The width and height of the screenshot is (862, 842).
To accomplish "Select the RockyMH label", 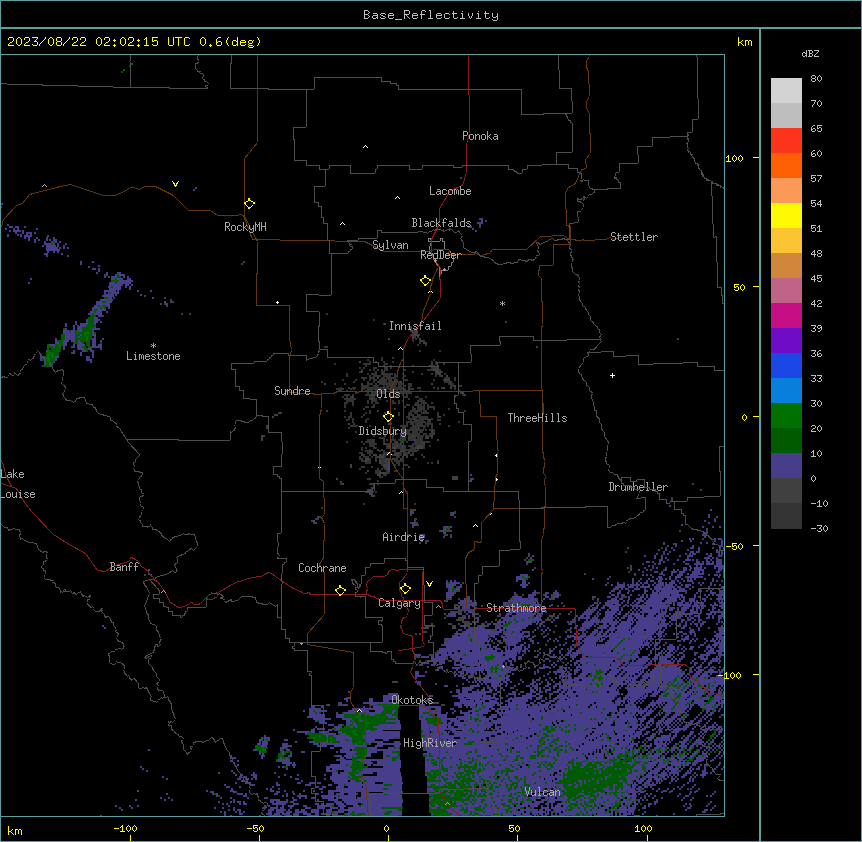I will pos(245,227).
